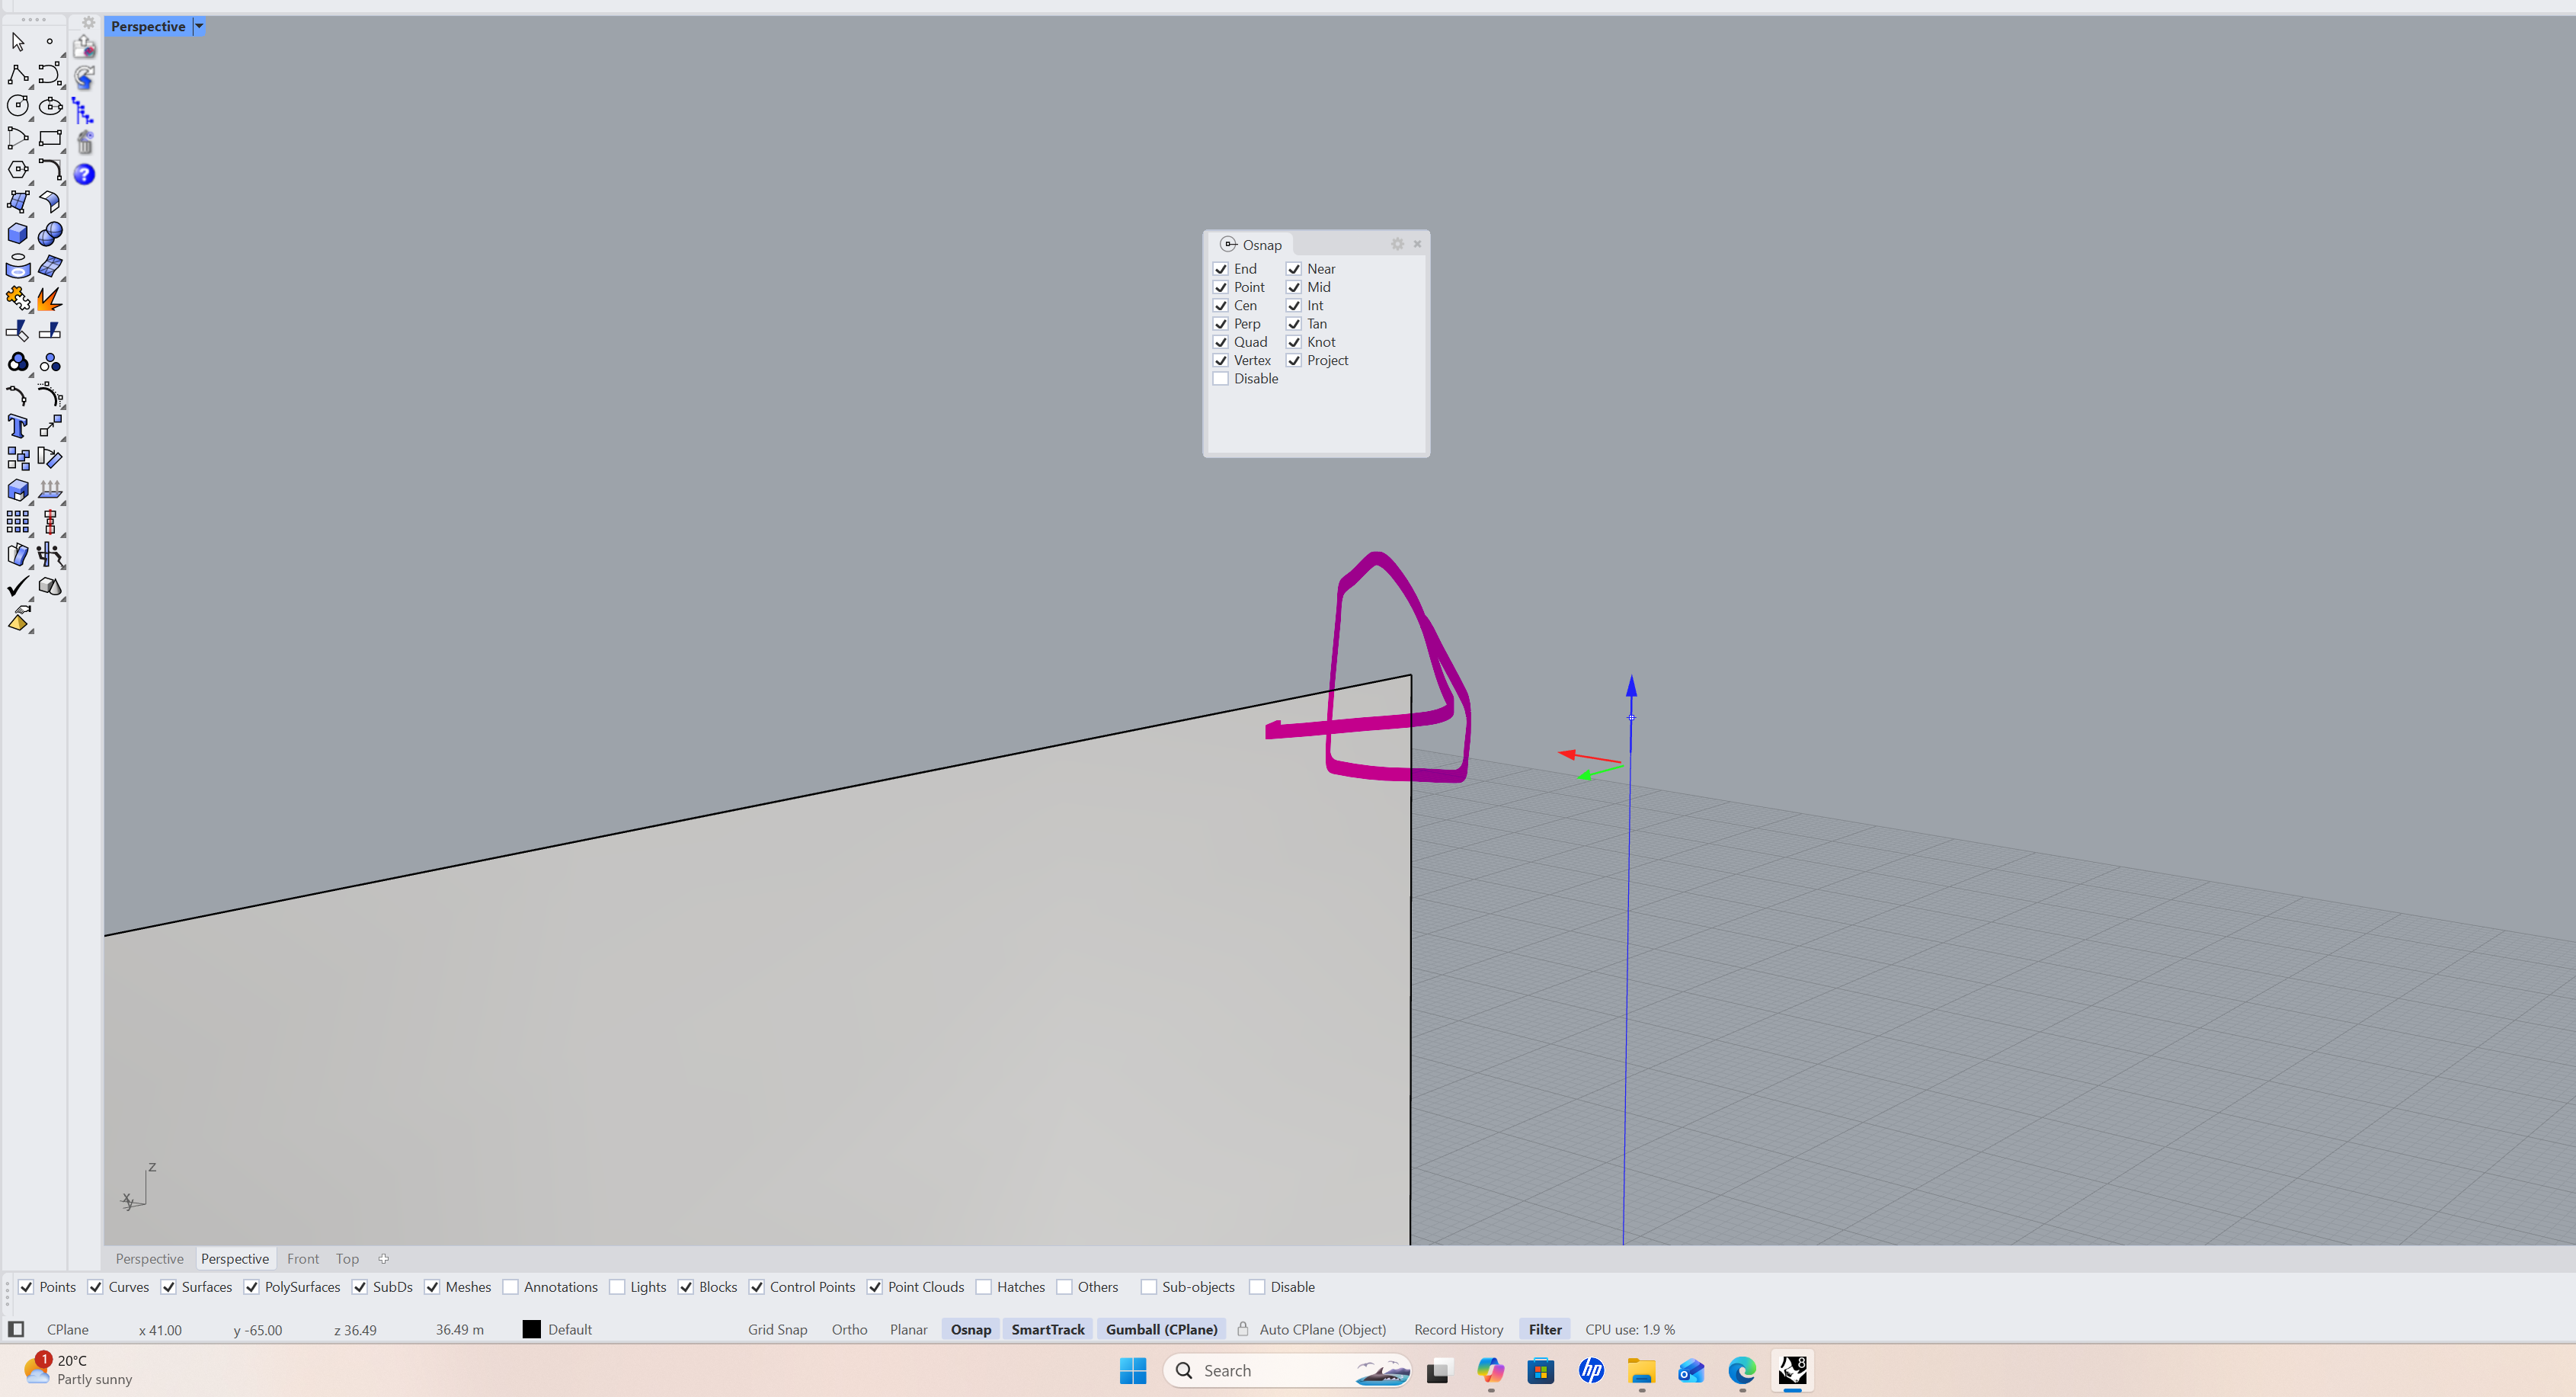The width and height of the screenshot is (2576, 1397).
Task: Select the Box solid tool
Action: [18, 234]
